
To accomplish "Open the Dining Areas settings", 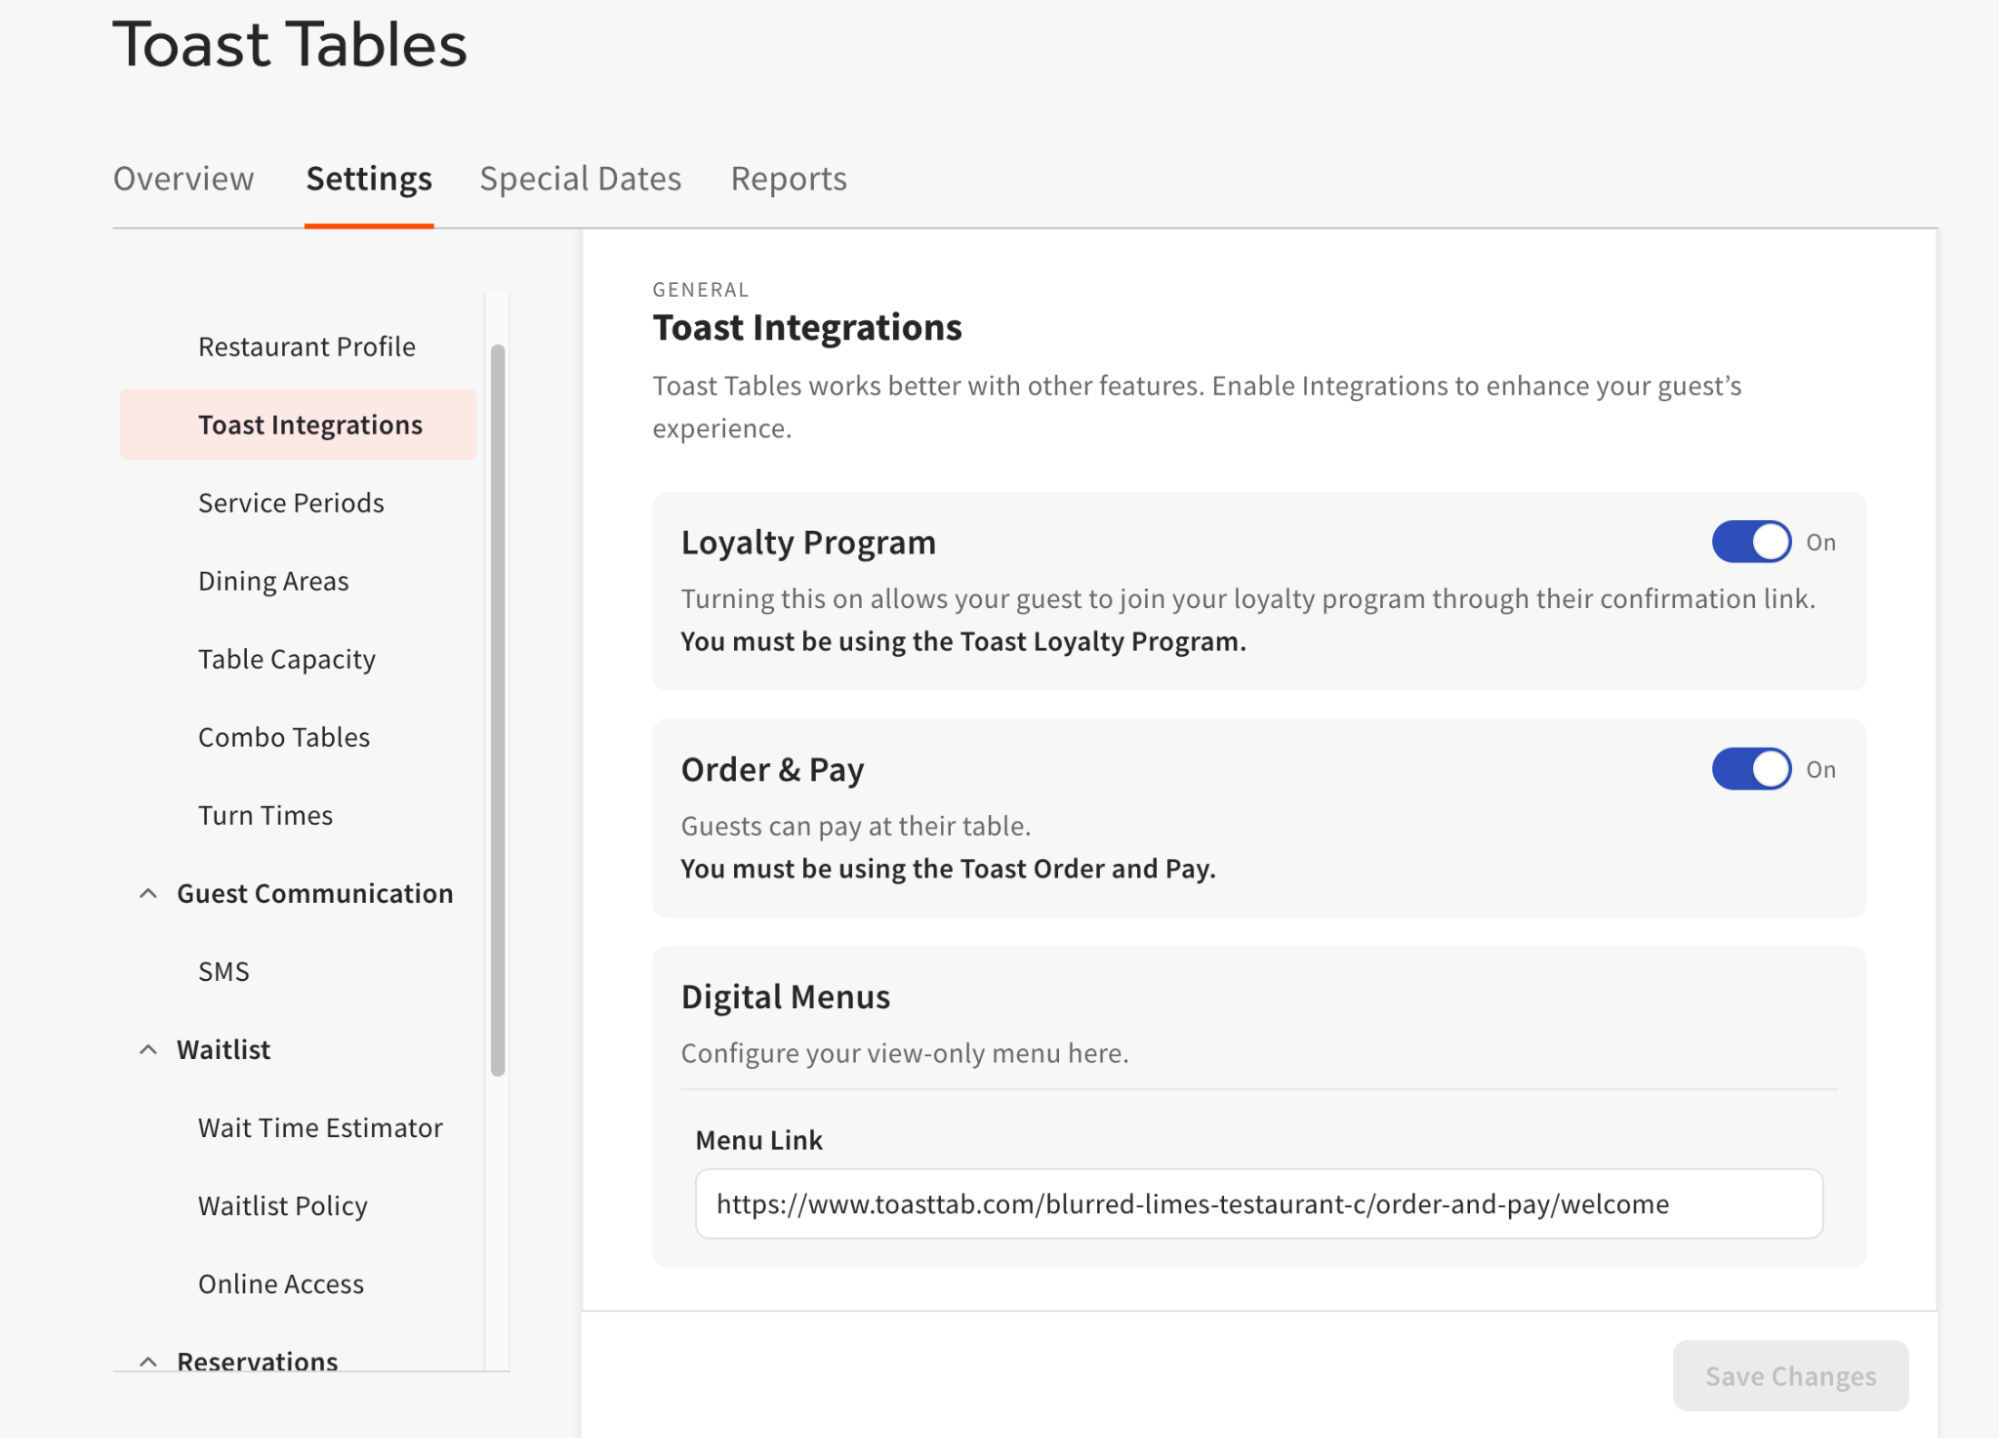I will 273,580.
